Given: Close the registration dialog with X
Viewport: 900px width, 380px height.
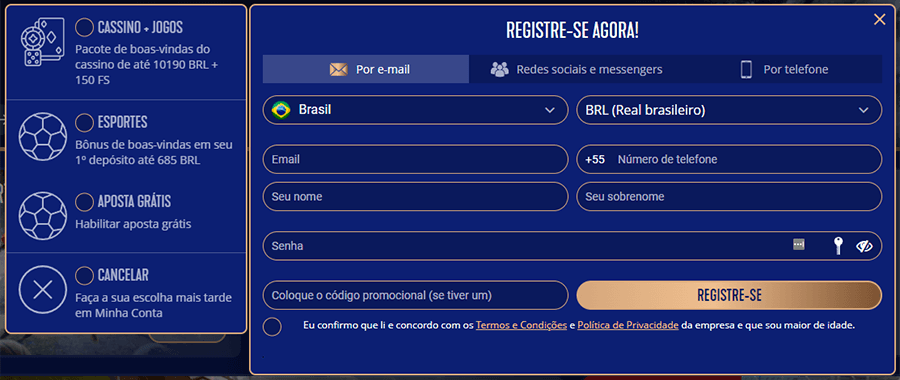Looking at the screenshot, I should pyautogui.click(x=879, y=20).
